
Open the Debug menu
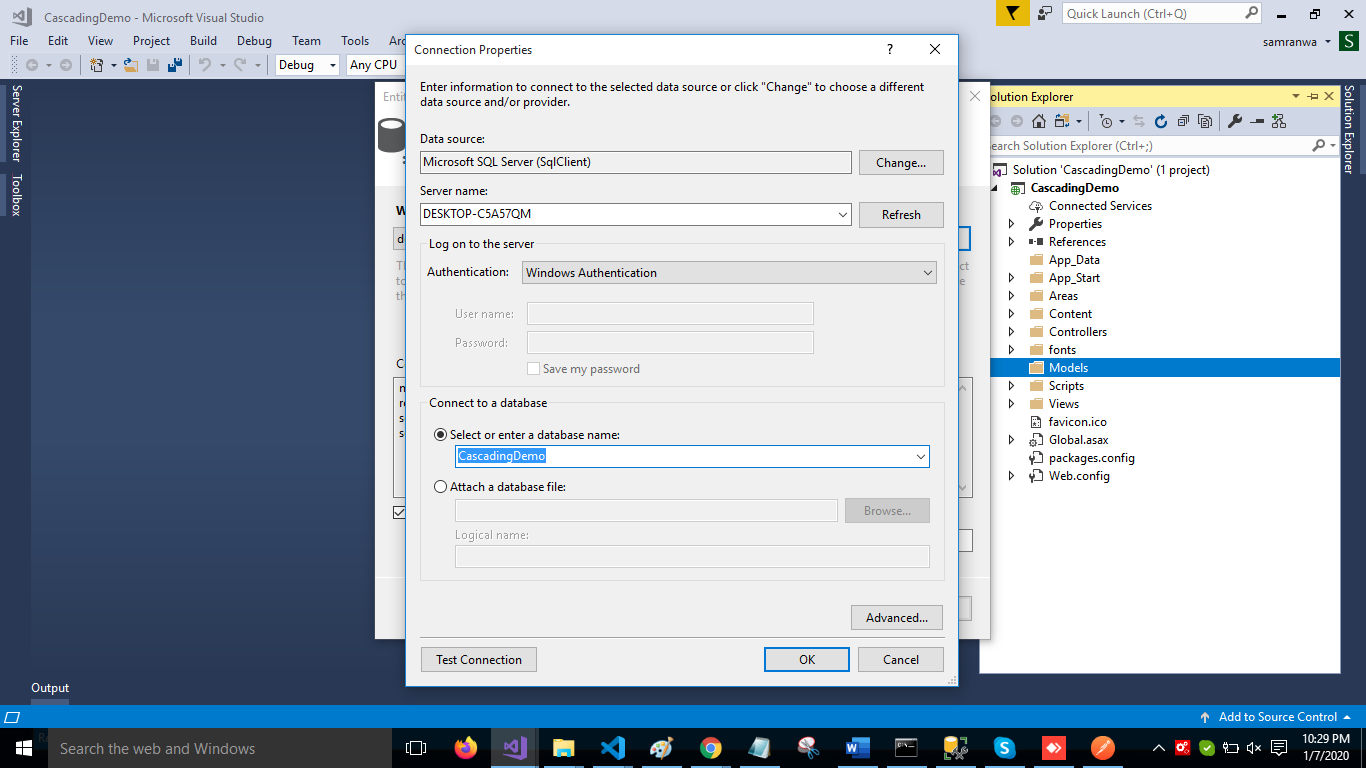click(254, 41)
